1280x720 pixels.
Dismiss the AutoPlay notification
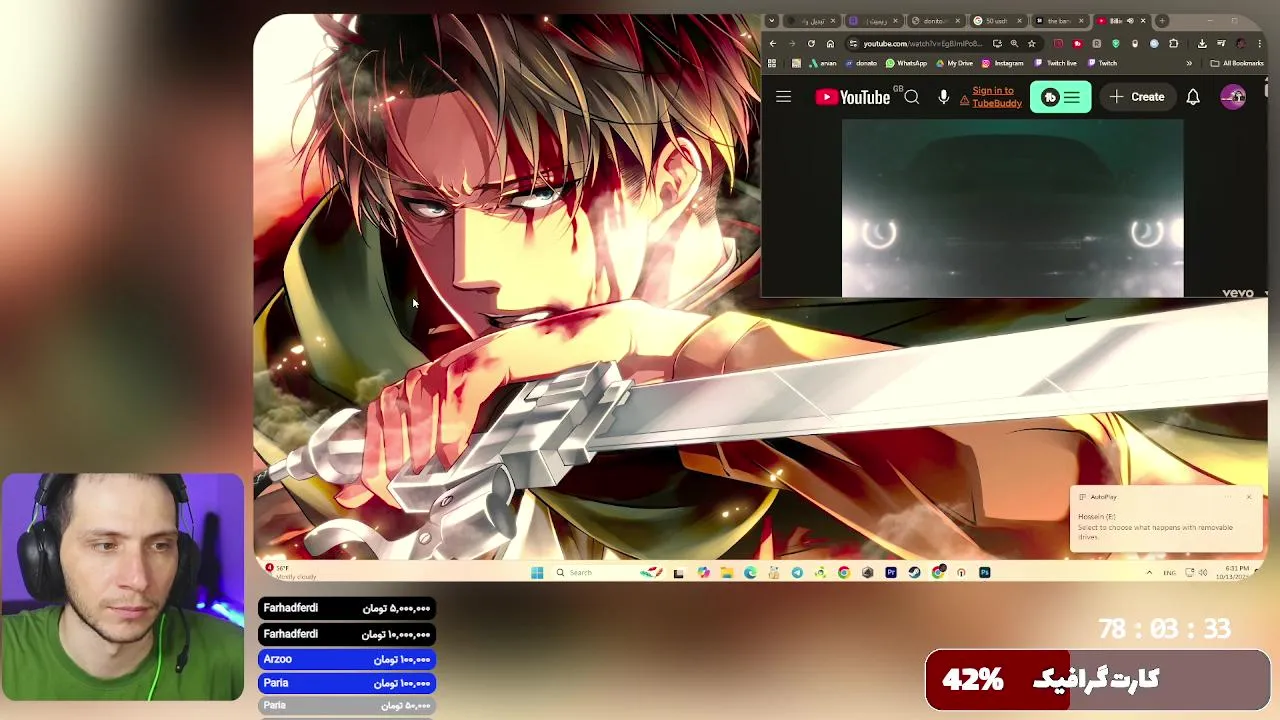coord(1249,496)
